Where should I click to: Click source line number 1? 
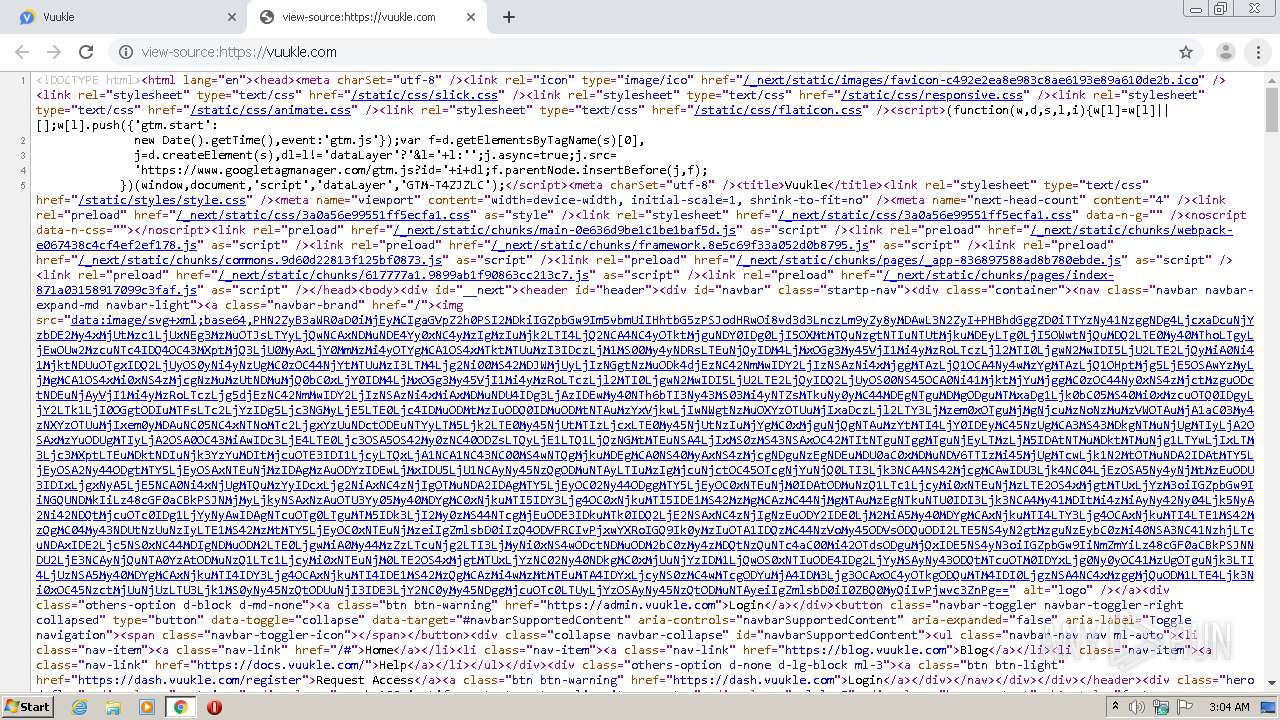pyautogui.click(x=22, y=80)
